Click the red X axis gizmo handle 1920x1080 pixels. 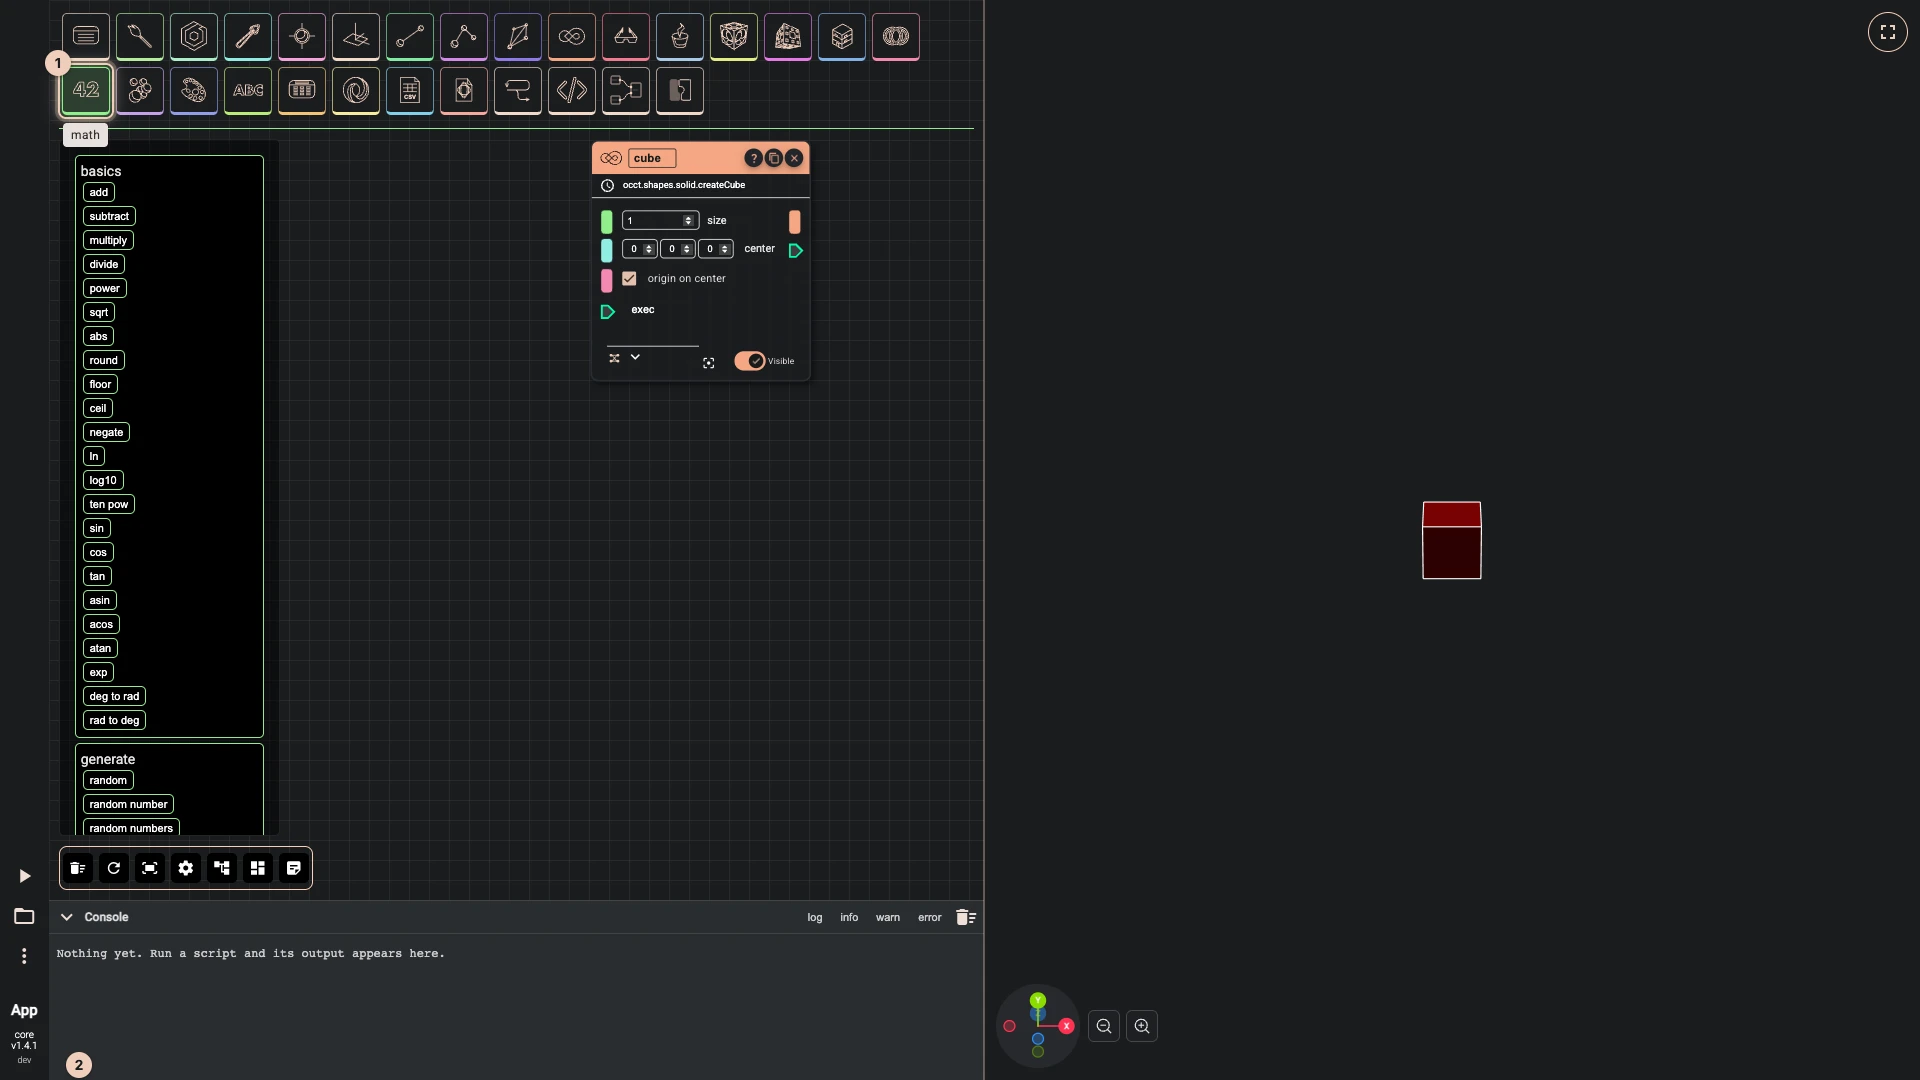click(1066, 1026)
